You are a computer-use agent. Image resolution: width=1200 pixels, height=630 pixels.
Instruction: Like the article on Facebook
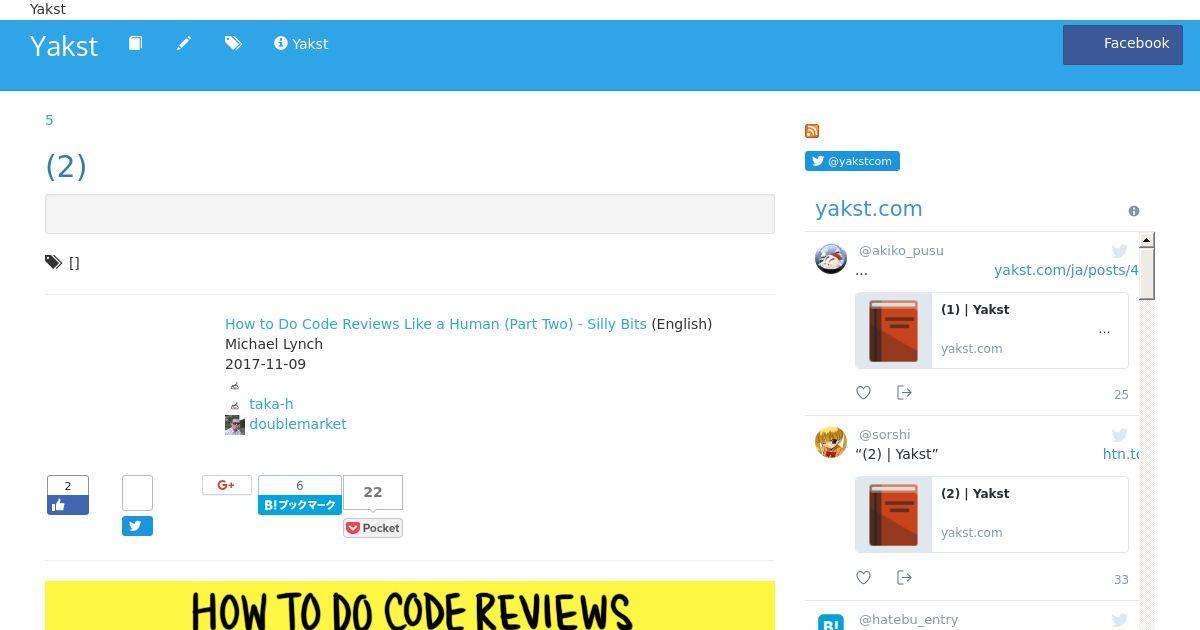coord(68,505)
